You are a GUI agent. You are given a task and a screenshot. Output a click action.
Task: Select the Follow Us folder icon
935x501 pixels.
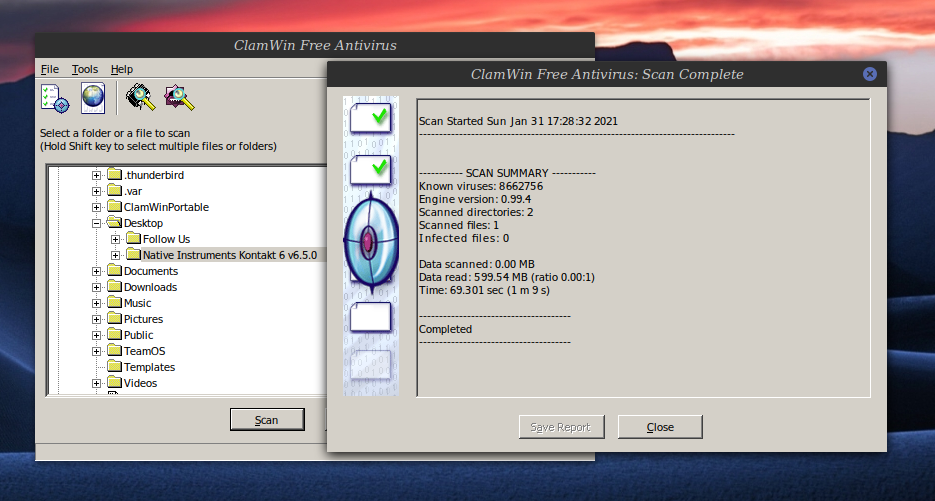134,239
